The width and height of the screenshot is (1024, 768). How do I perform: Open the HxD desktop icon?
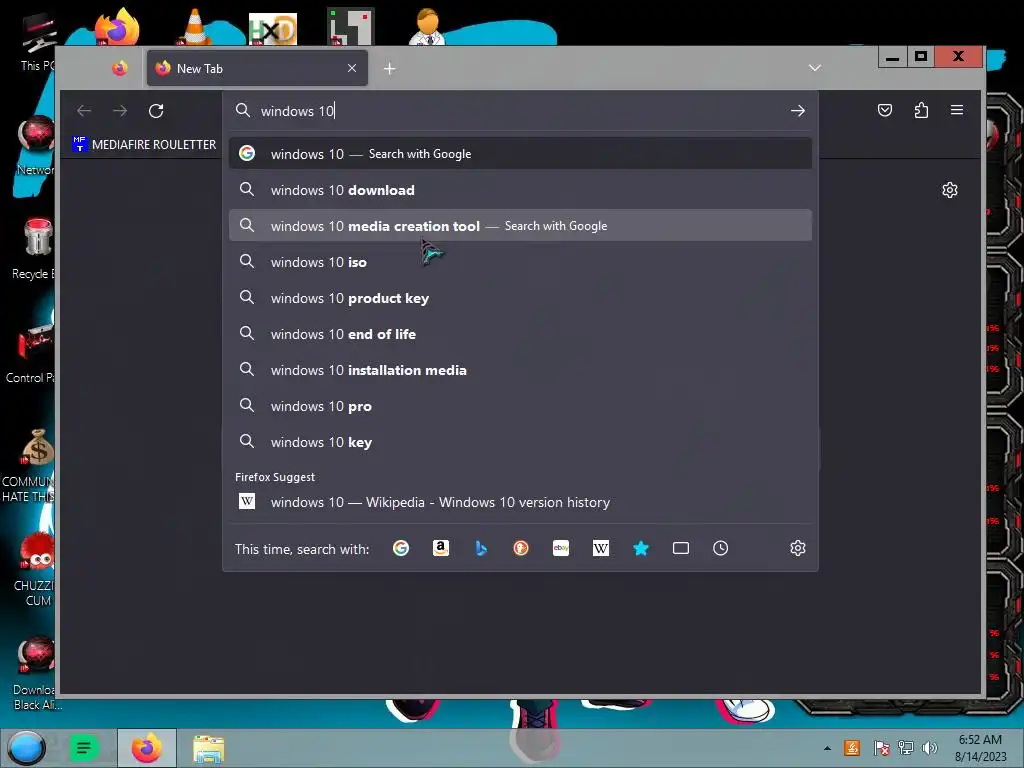273,29
